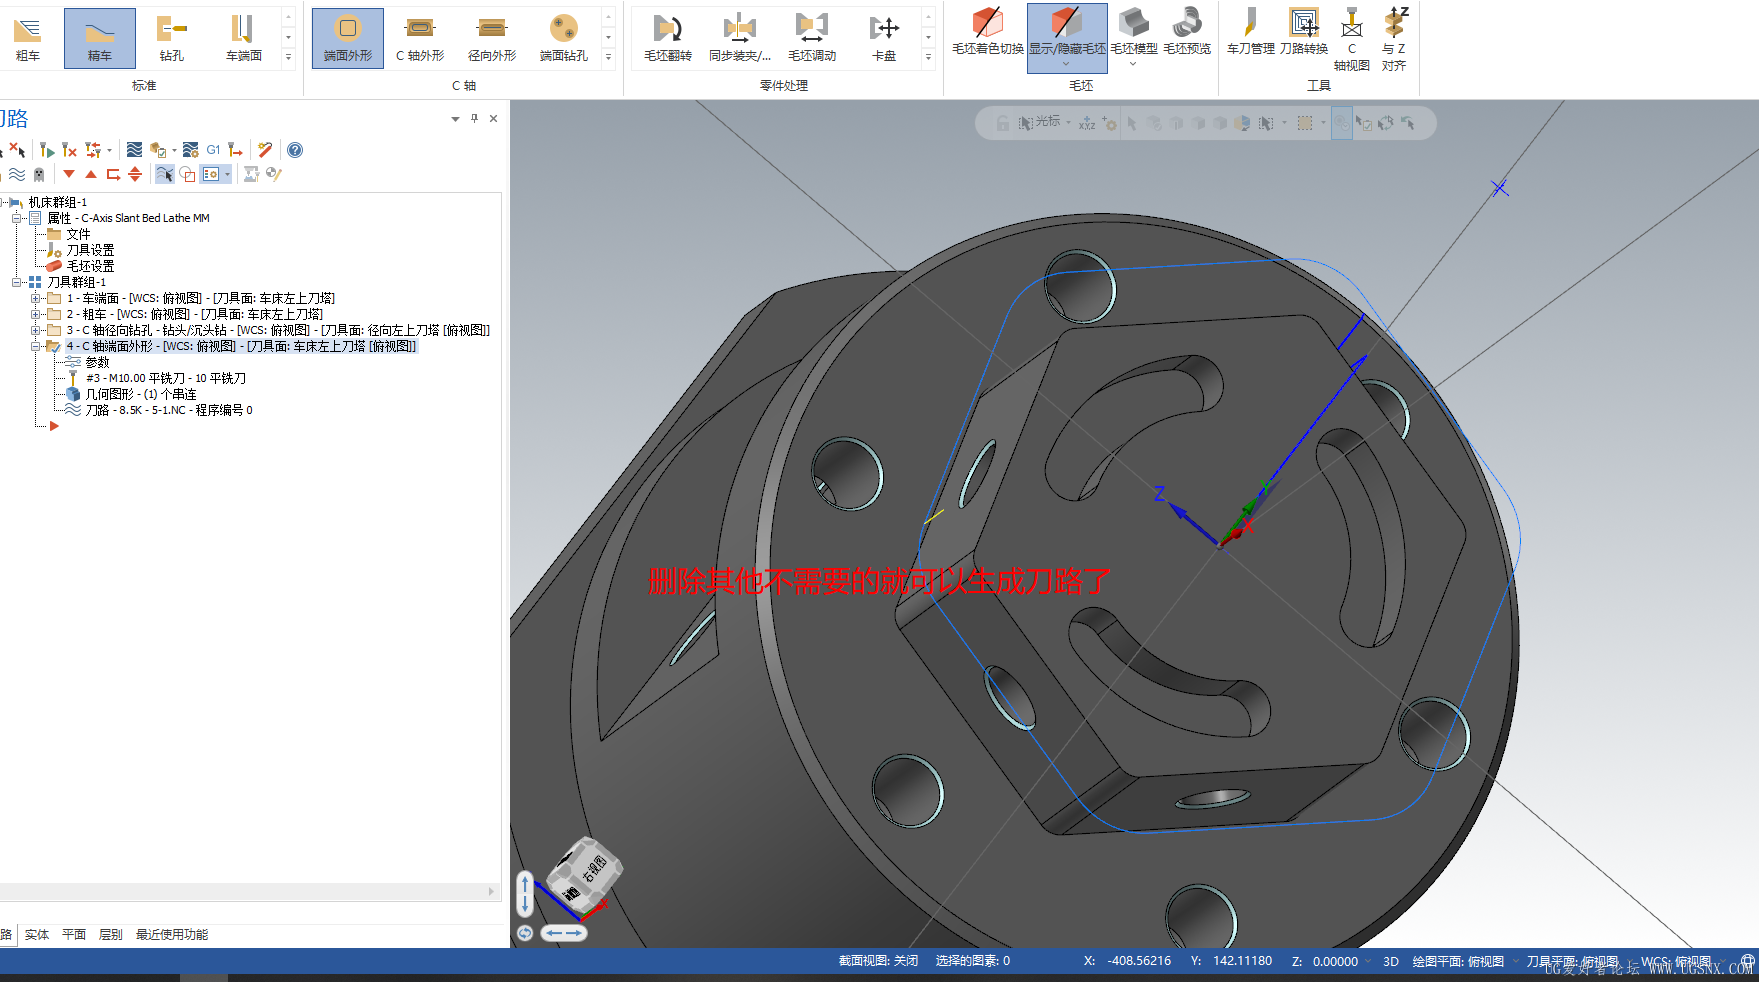Open 参数 under operation 4
This screenshot has width=1759, height=982.
[x=97, y=362]
